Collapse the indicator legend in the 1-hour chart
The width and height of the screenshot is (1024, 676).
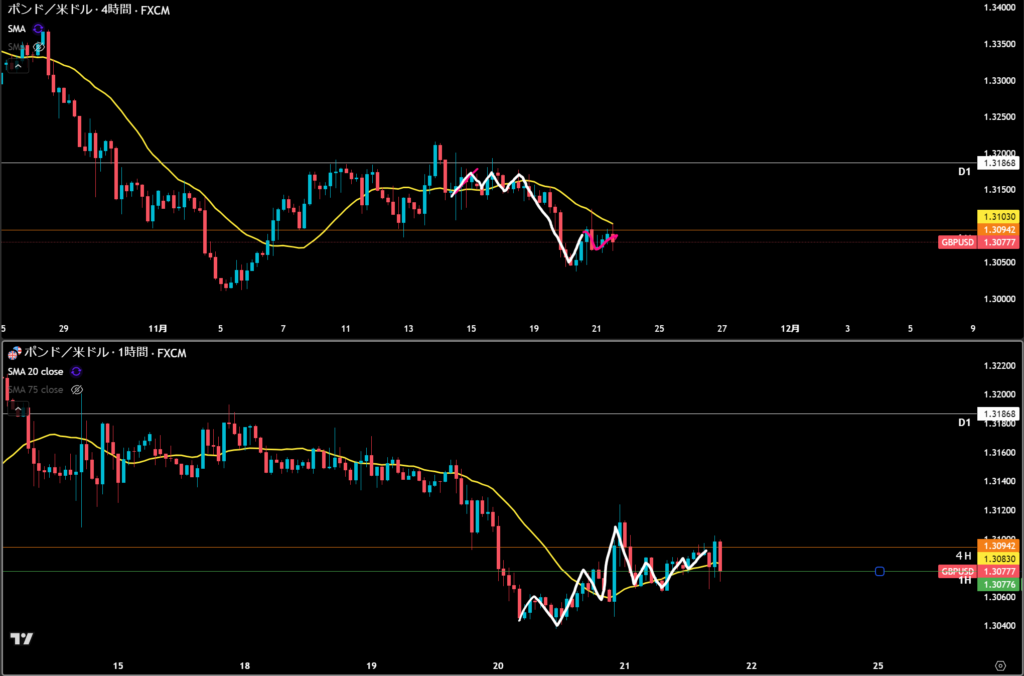pos(17,407)
